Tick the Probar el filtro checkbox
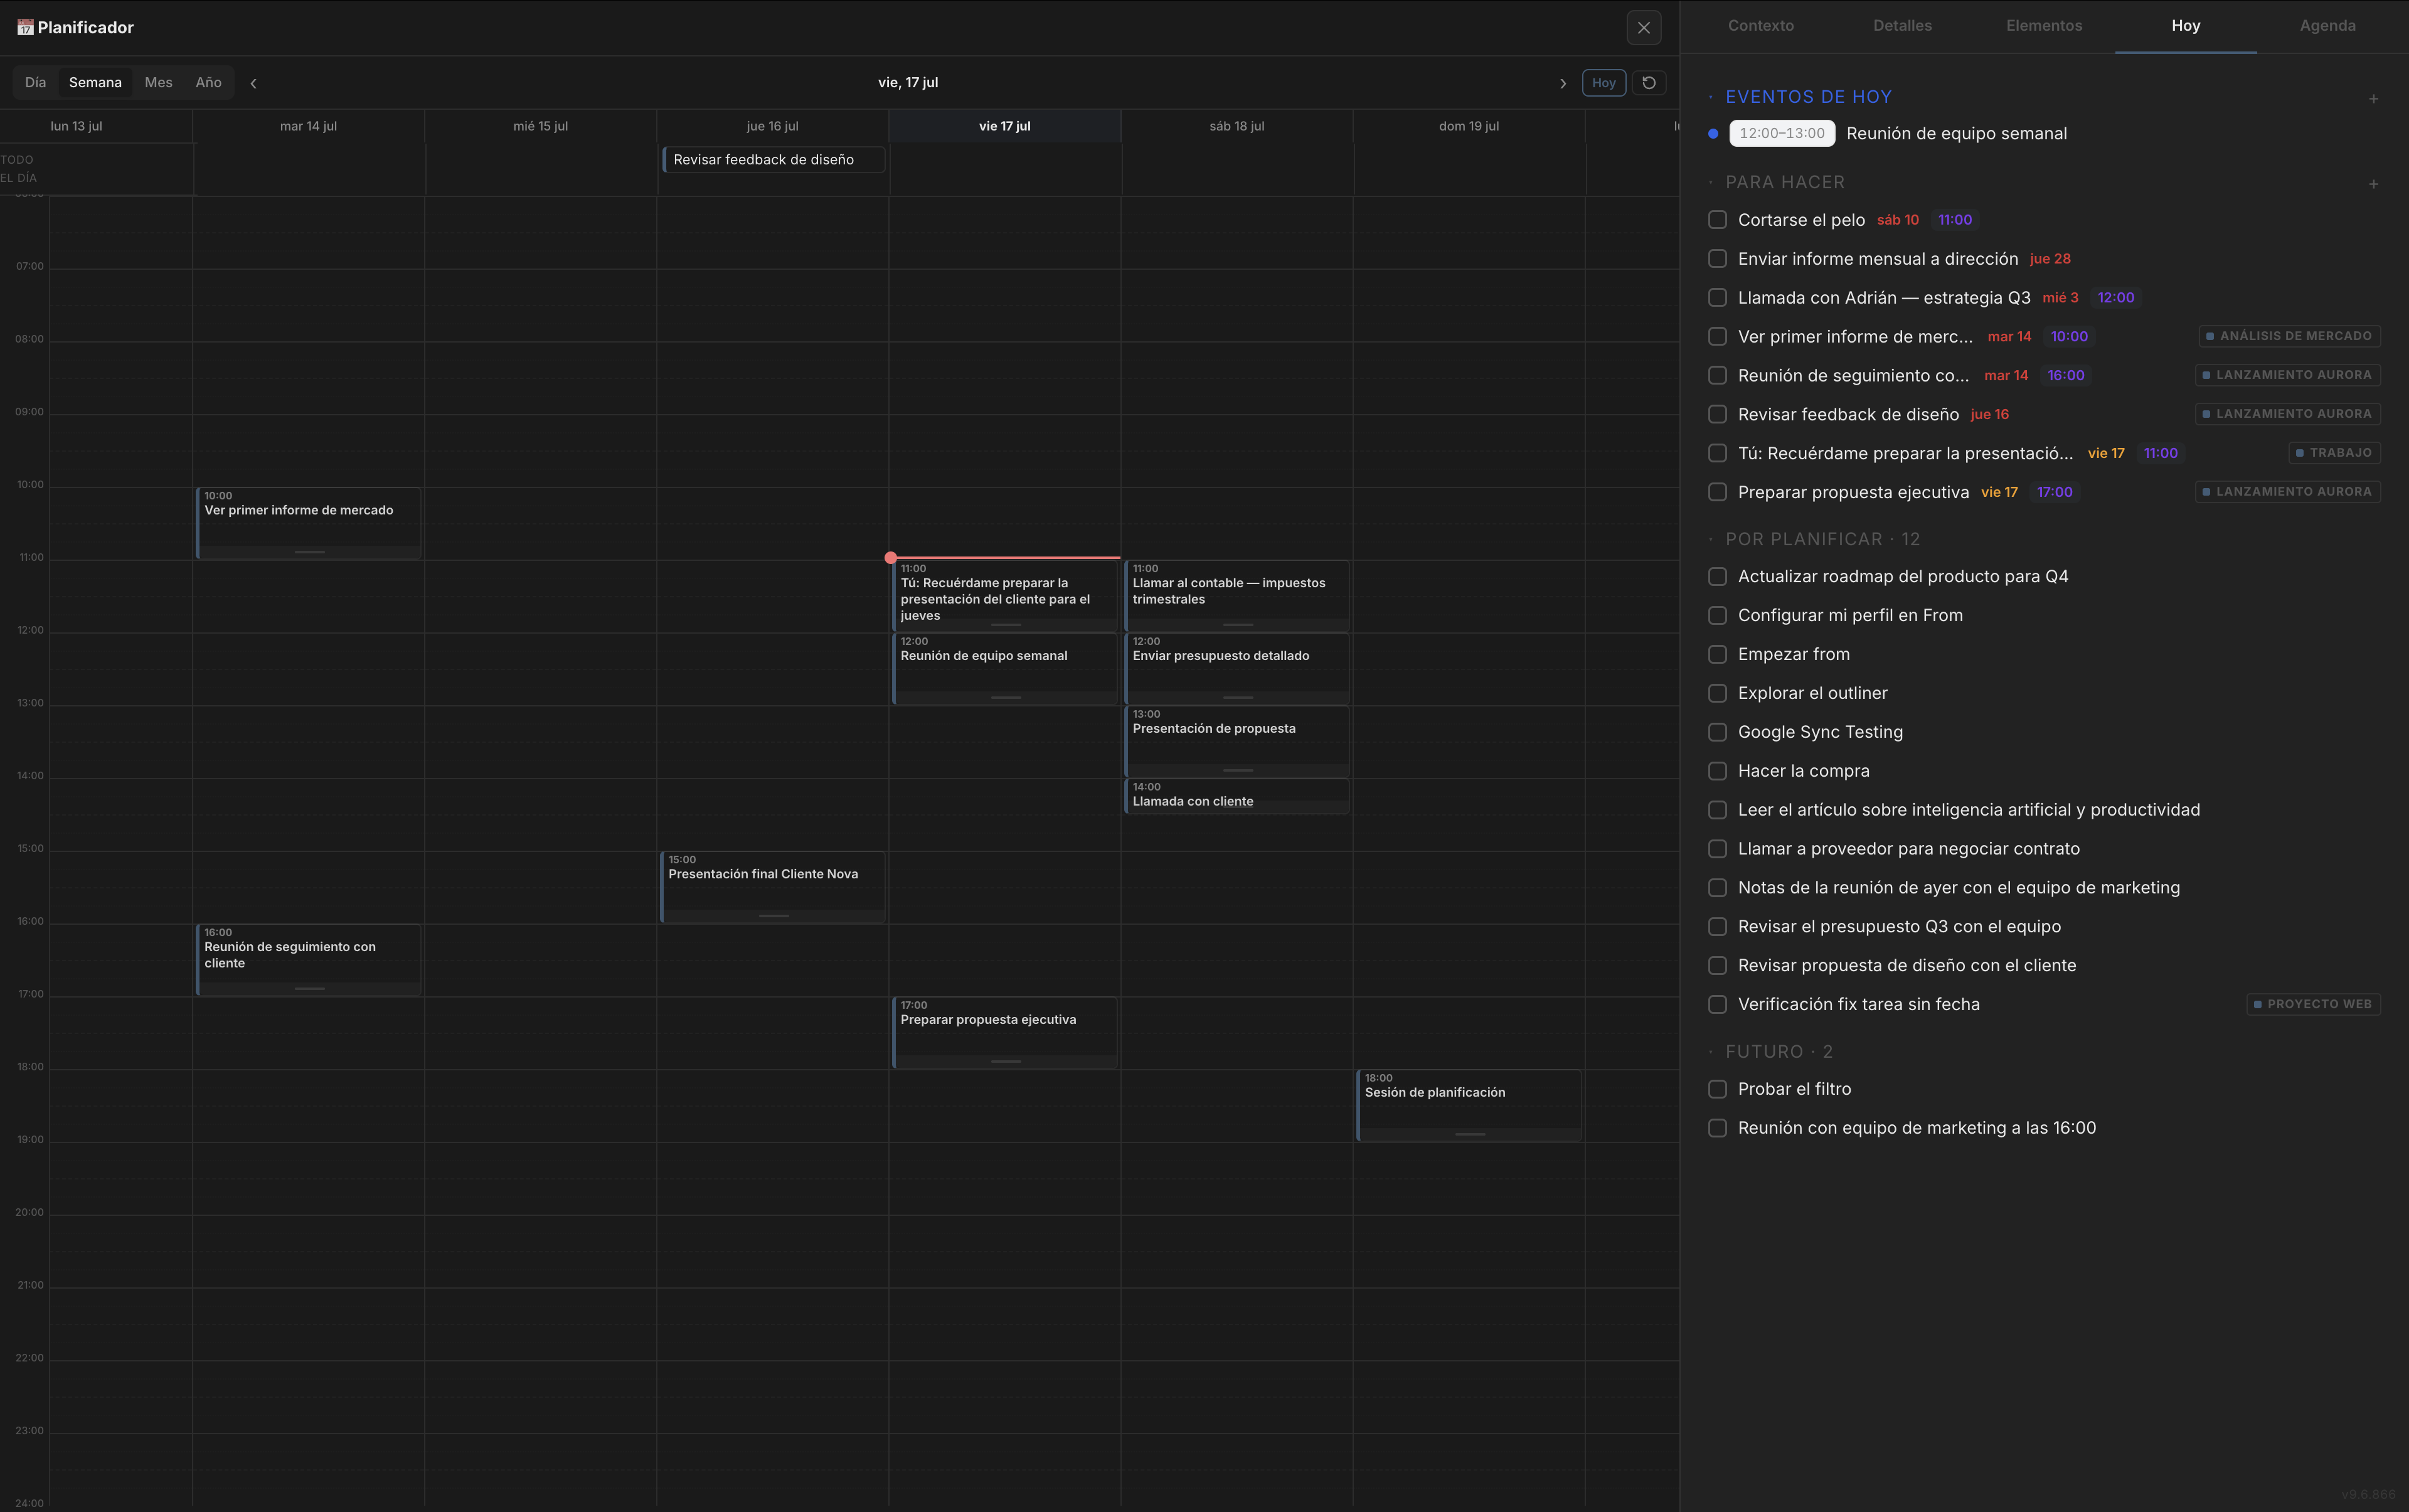The width and height of the screenshot is (2409, 1512). 1717,1089
